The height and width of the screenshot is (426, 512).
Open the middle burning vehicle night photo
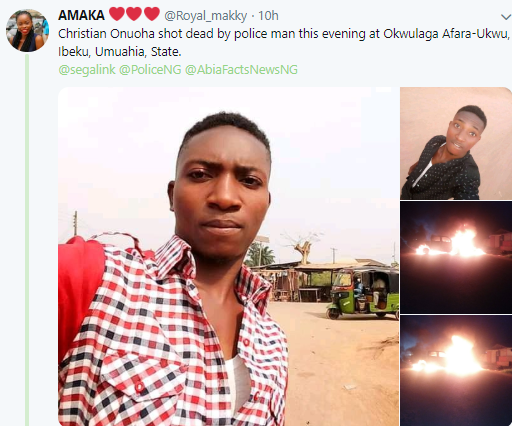pos(456,257)
